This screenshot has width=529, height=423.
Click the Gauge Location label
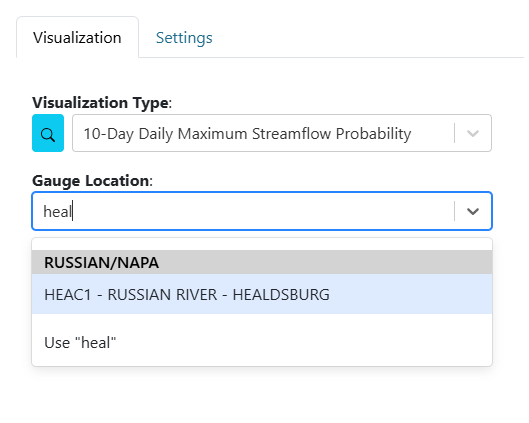[x=92, y=181]
